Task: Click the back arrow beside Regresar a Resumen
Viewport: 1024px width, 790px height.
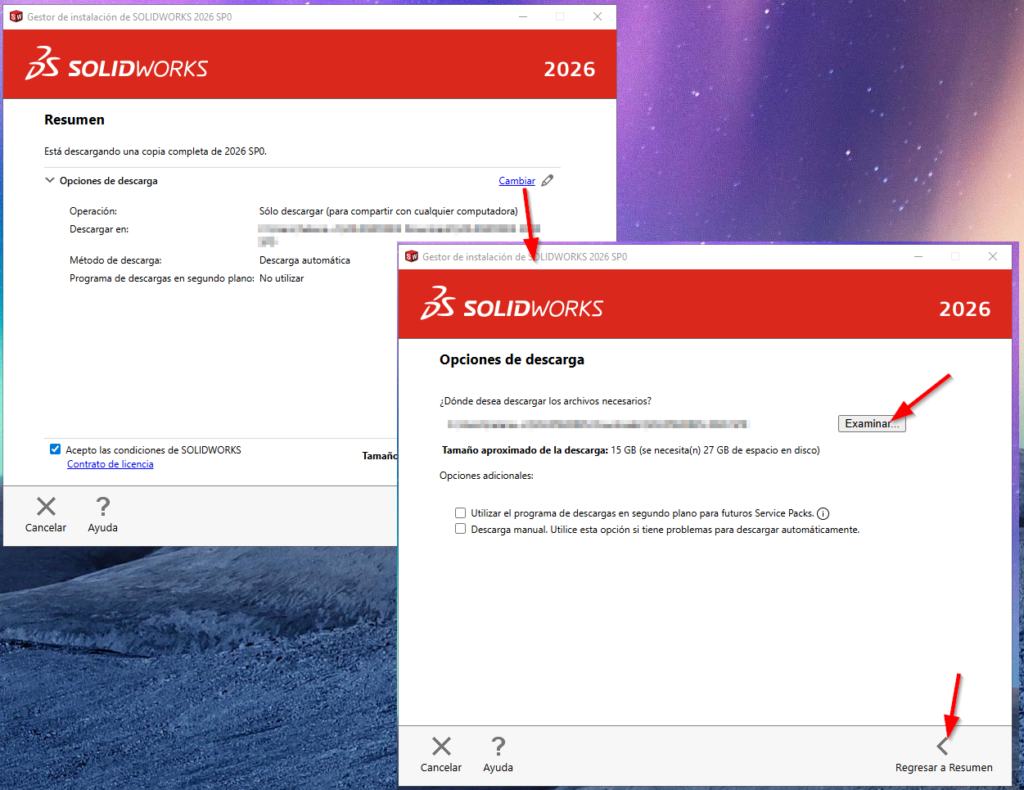Action: coord(941,745)
